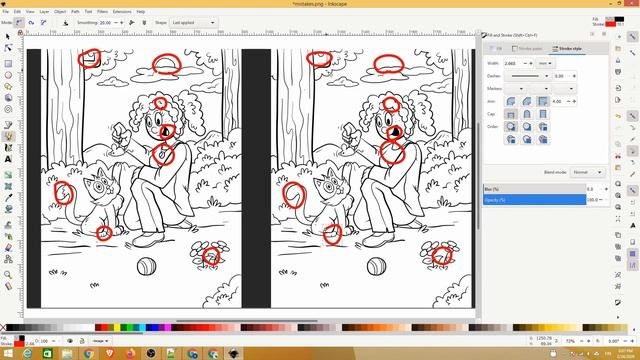Image resolution: width=640 pixels, height=360 pixels.
Task: Select the Mesh gradient tool
Action: click(x=8, y=186)
